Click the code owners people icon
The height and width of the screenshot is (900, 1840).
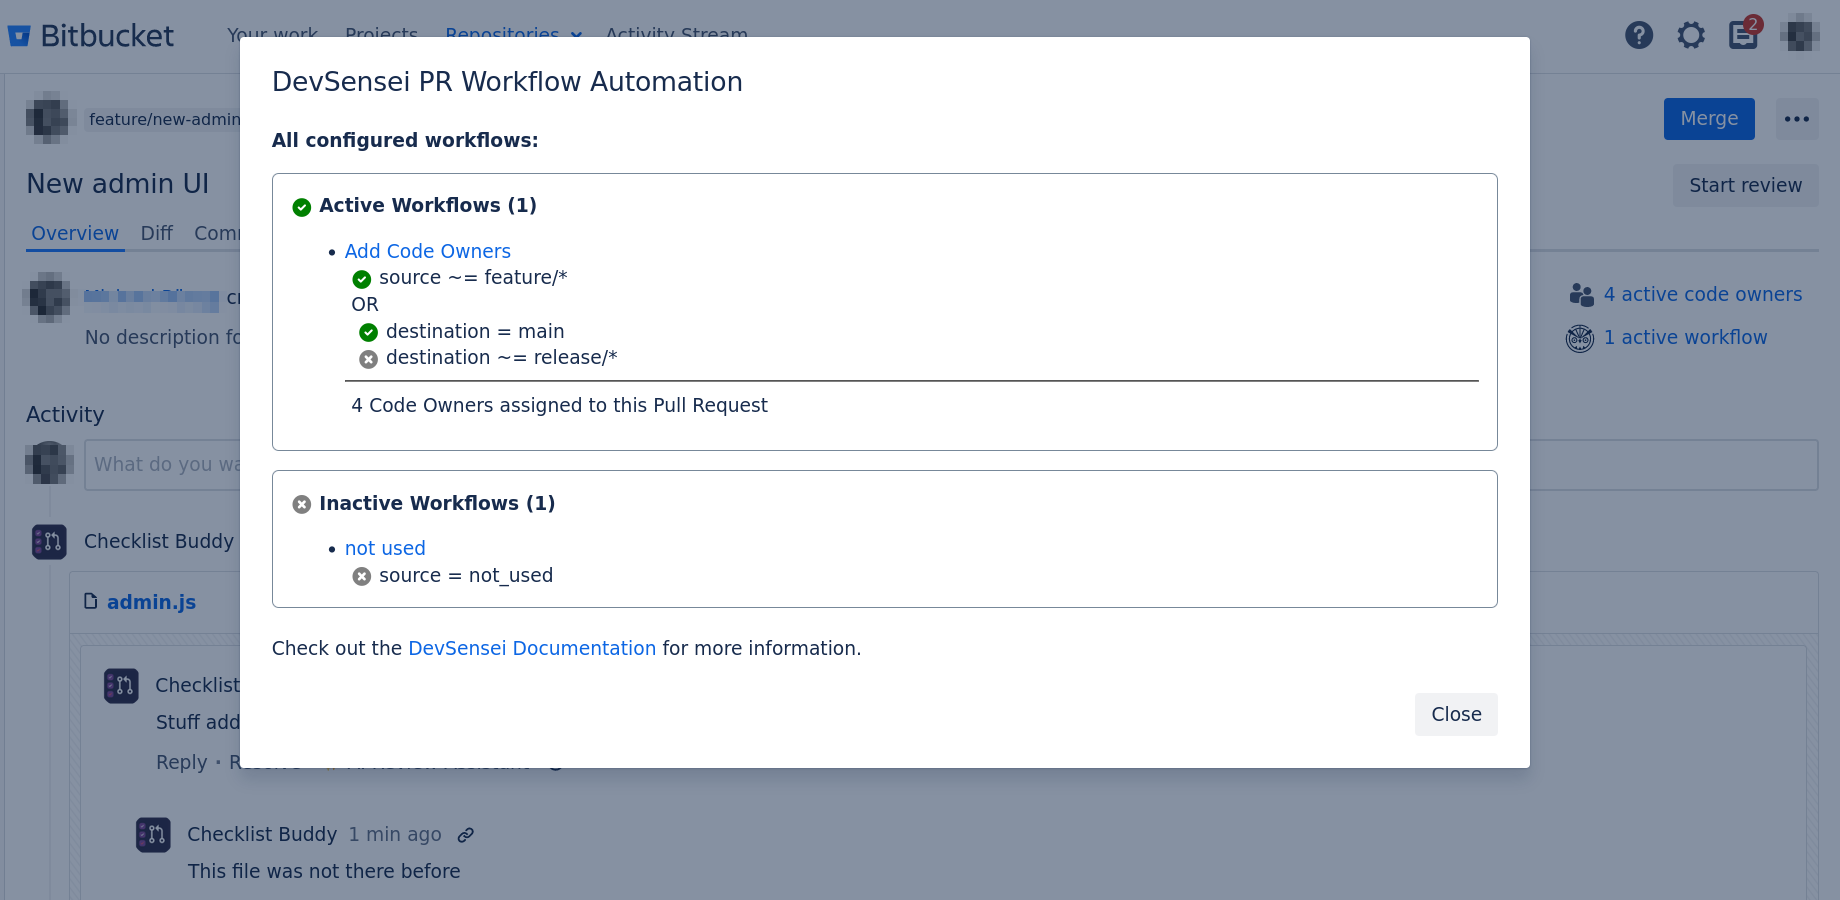pyautogui.click(x=1581, y=294)
